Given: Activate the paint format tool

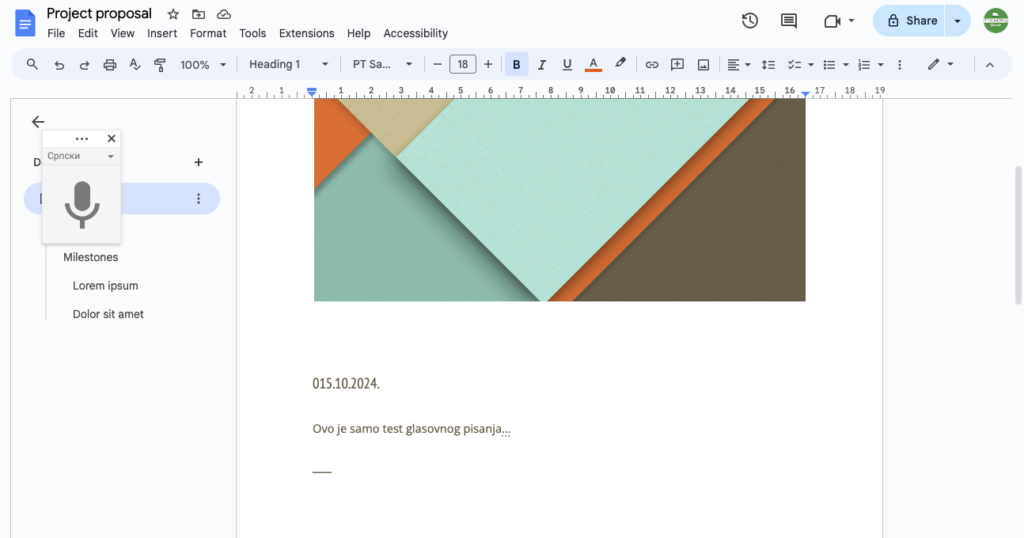Looking at the screenshot, I should point(160,65).
